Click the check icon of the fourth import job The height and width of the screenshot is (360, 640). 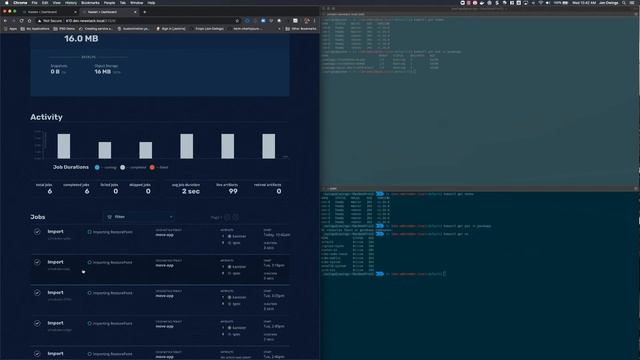[x=37, y=323]
